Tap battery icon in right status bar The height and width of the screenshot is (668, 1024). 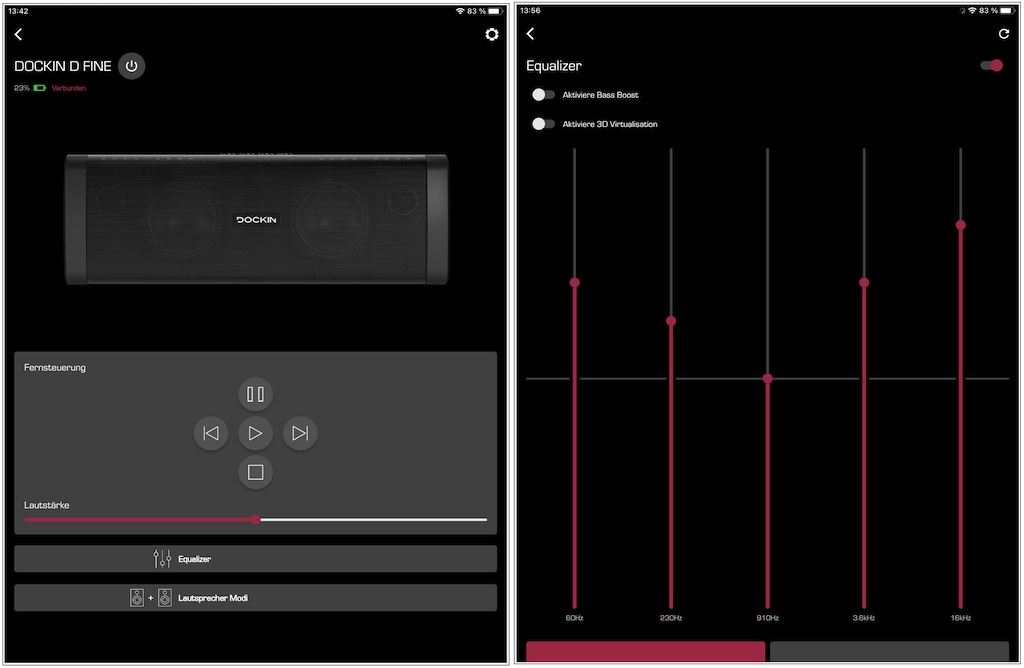[x=1007, y=10]
